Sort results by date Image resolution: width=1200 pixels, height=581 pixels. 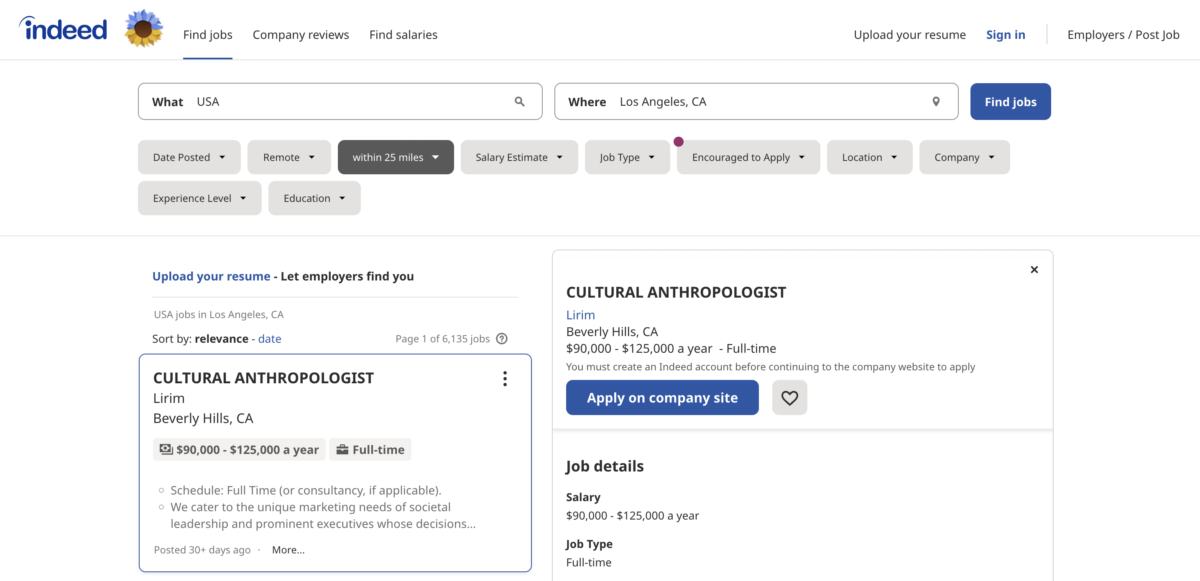click(x=270, y=339)
